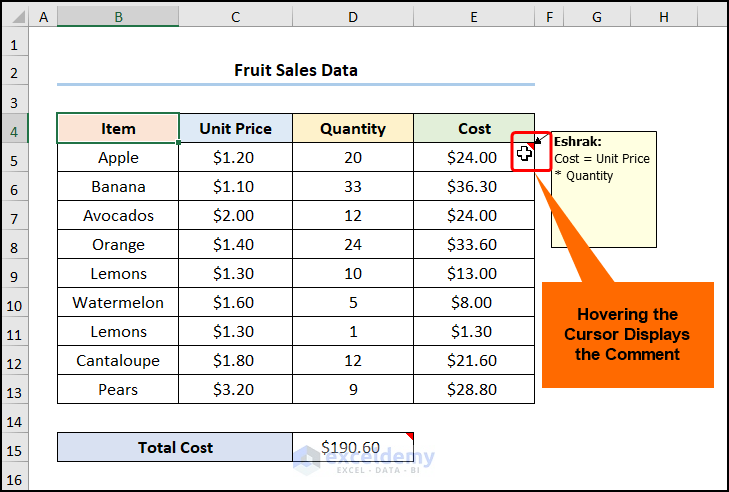Select the $28.80 cost cell
The width and height of the screenshot is (729, 492).
(474, 389)
